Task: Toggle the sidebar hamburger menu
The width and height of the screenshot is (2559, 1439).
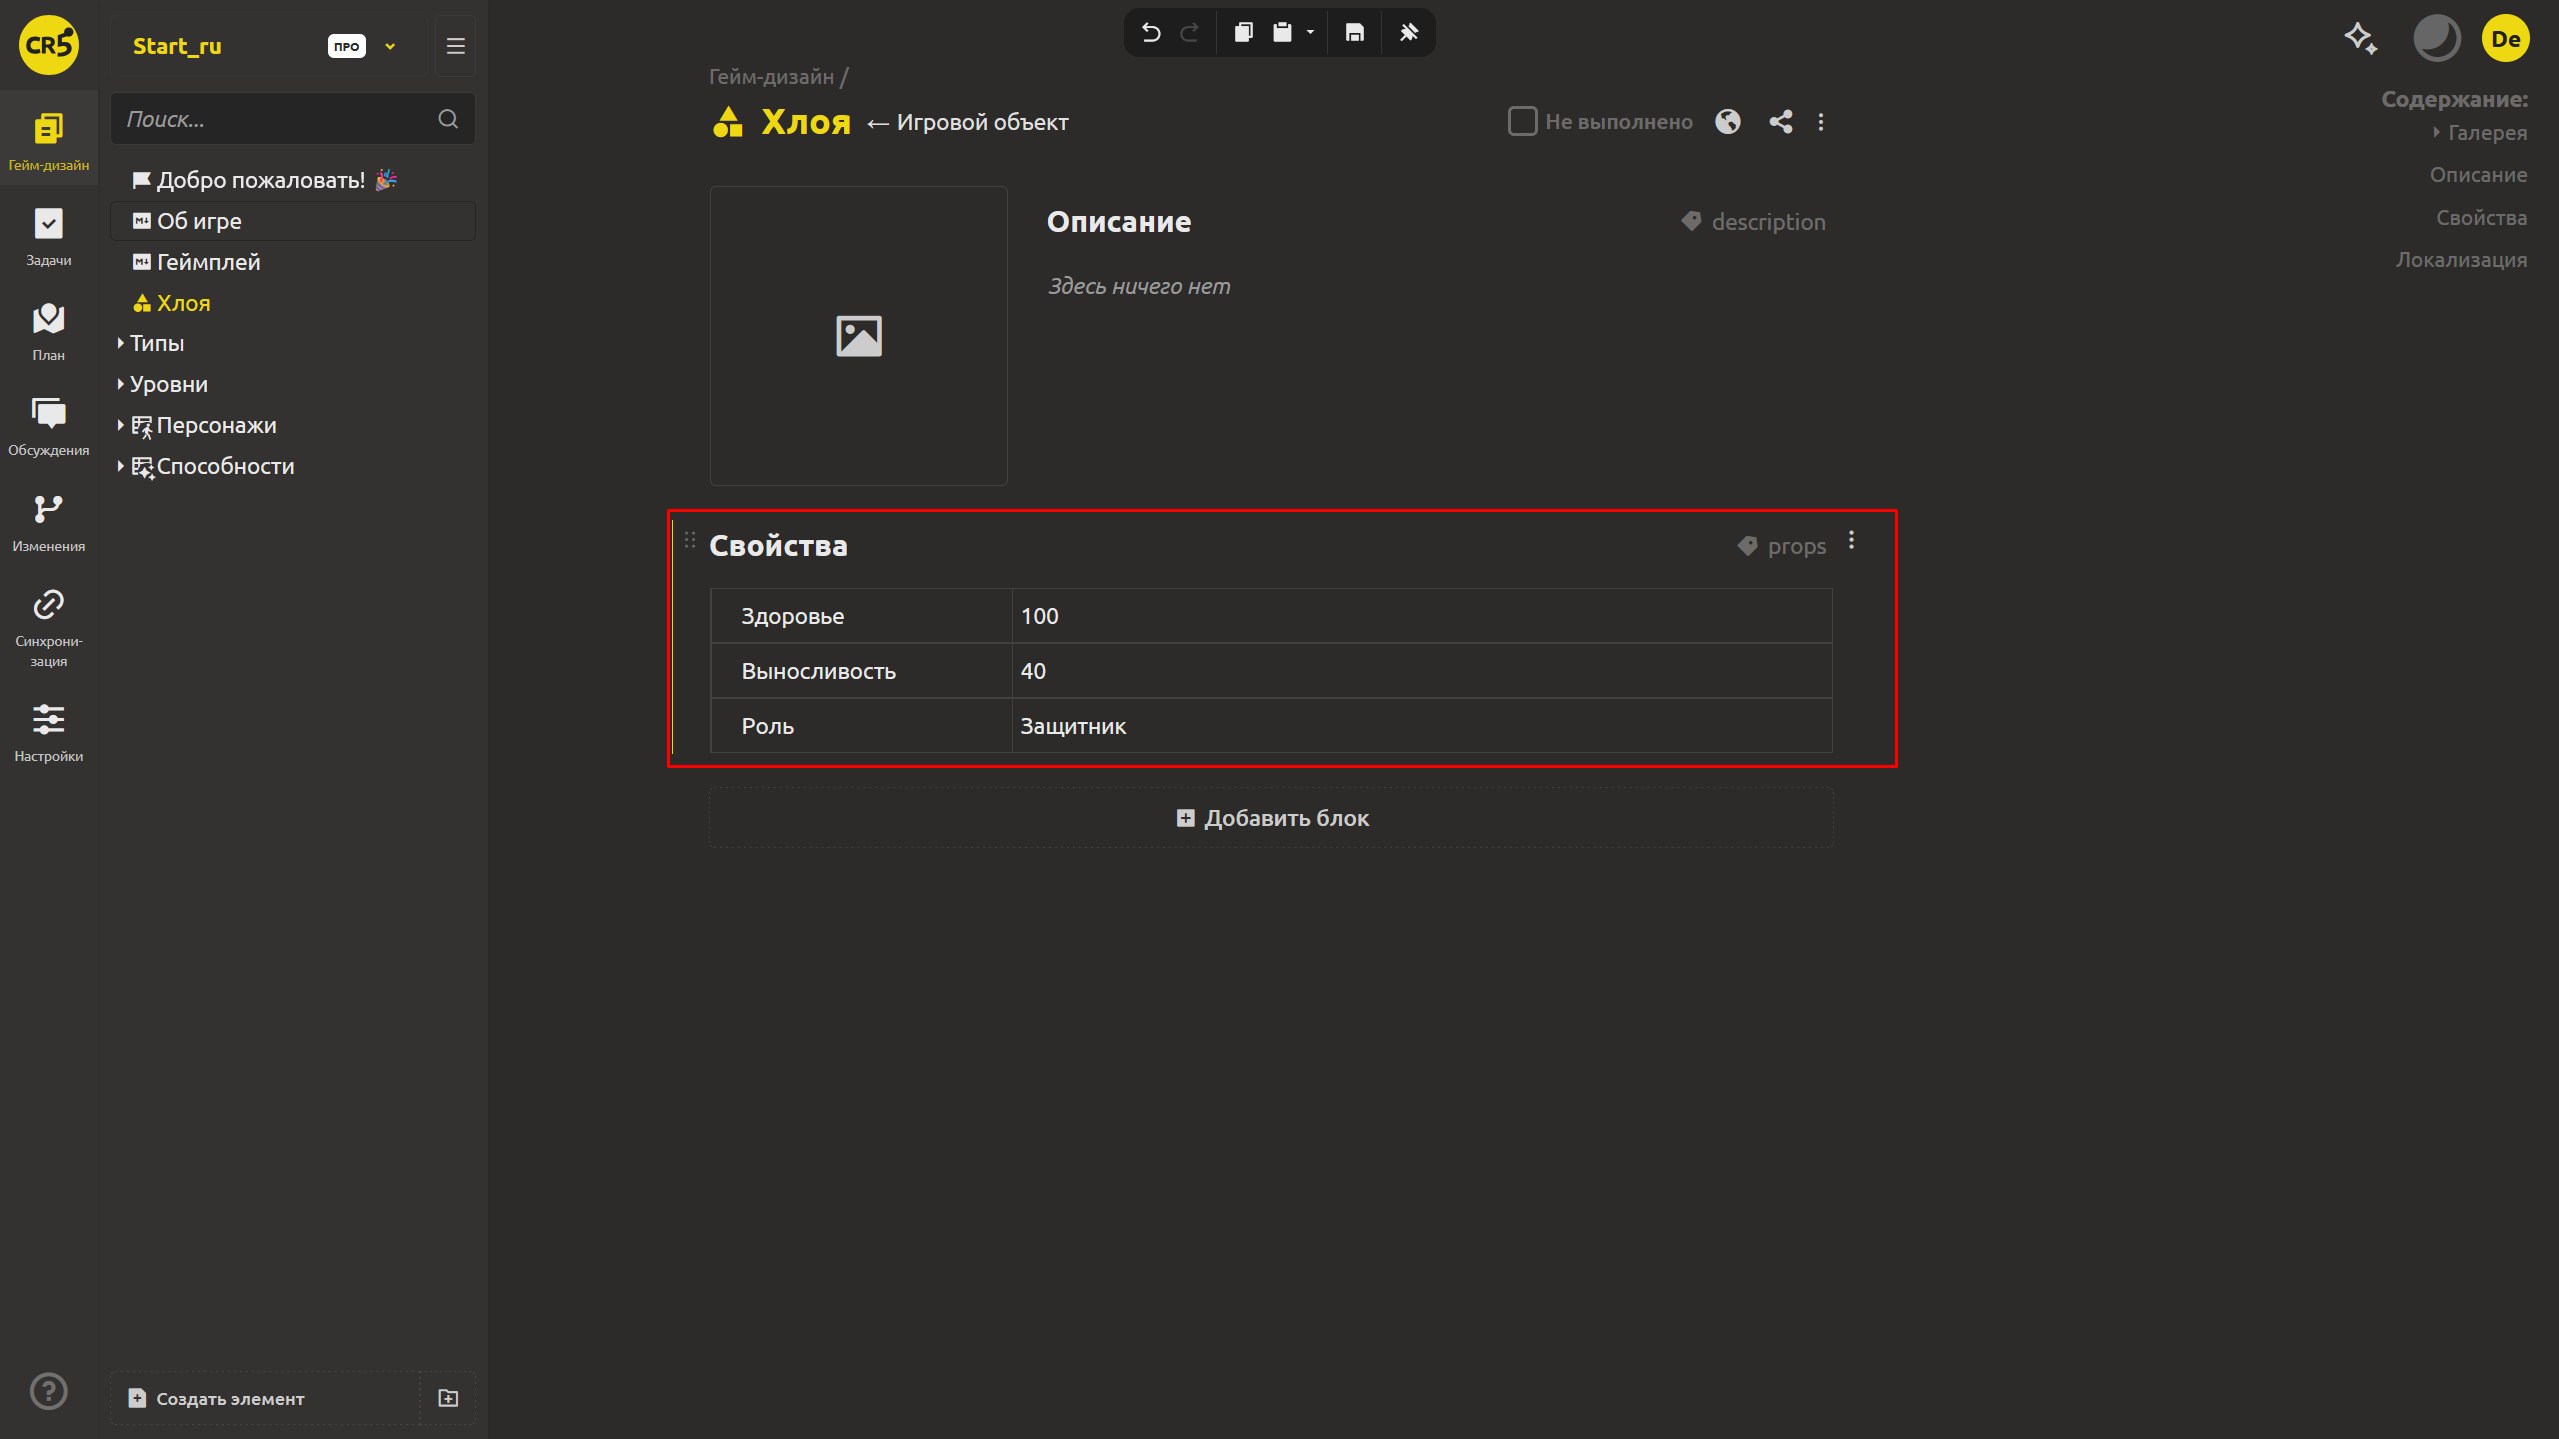Action: tap(455, 46)
